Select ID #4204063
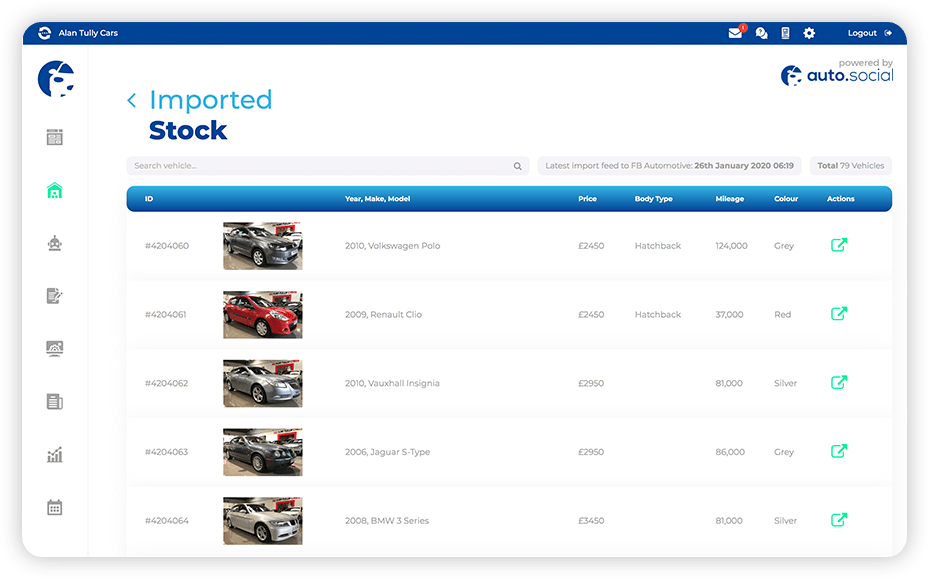Viewport: 929px width, 579px height. (x=166, y=452)
